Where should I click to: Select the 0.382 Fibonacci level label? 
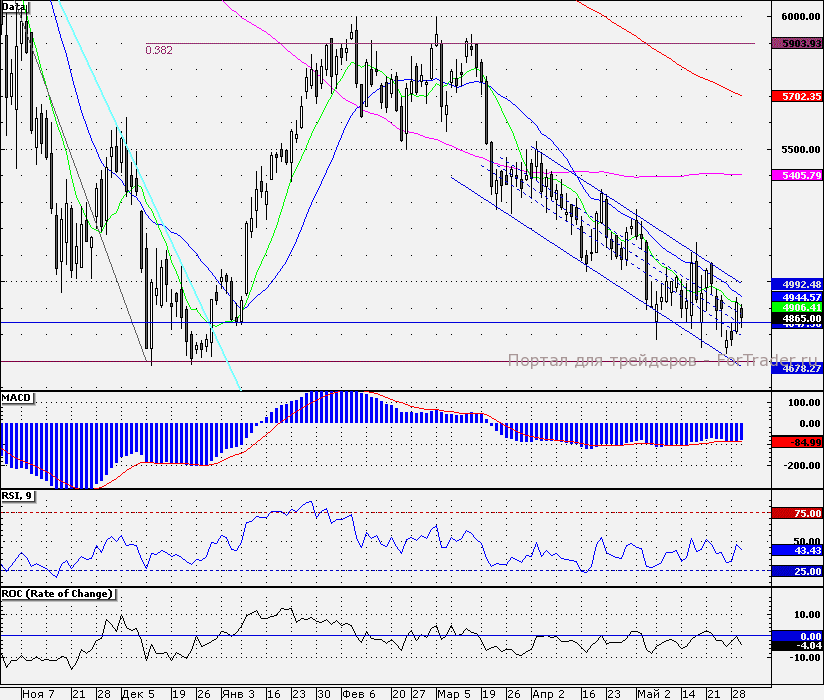pyautogui.click(x=158, y=50)
